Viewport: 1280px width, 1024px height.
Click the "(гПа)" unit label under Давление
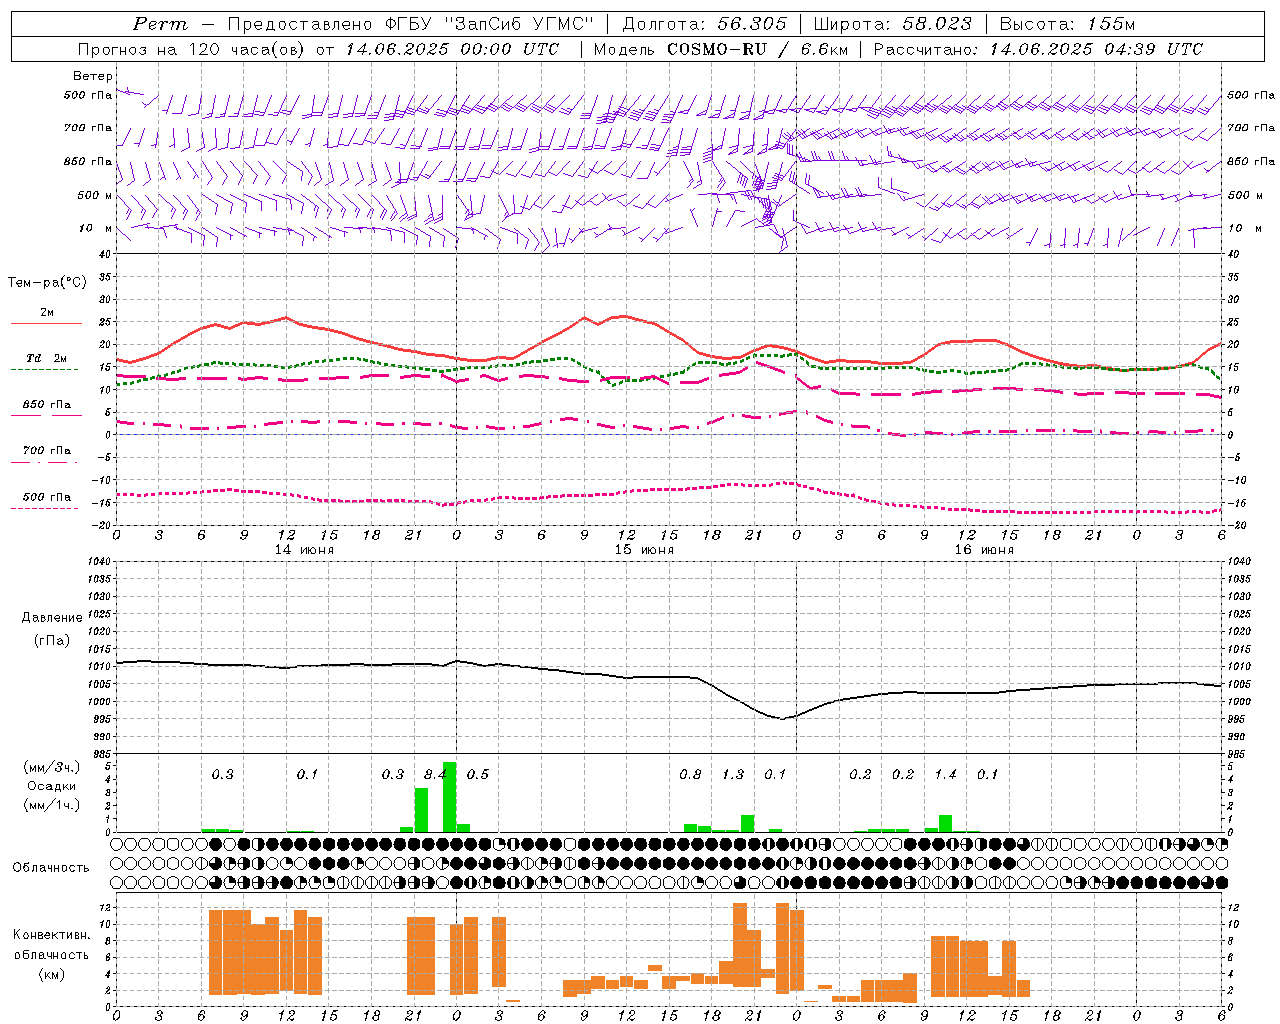click(52, 640)
